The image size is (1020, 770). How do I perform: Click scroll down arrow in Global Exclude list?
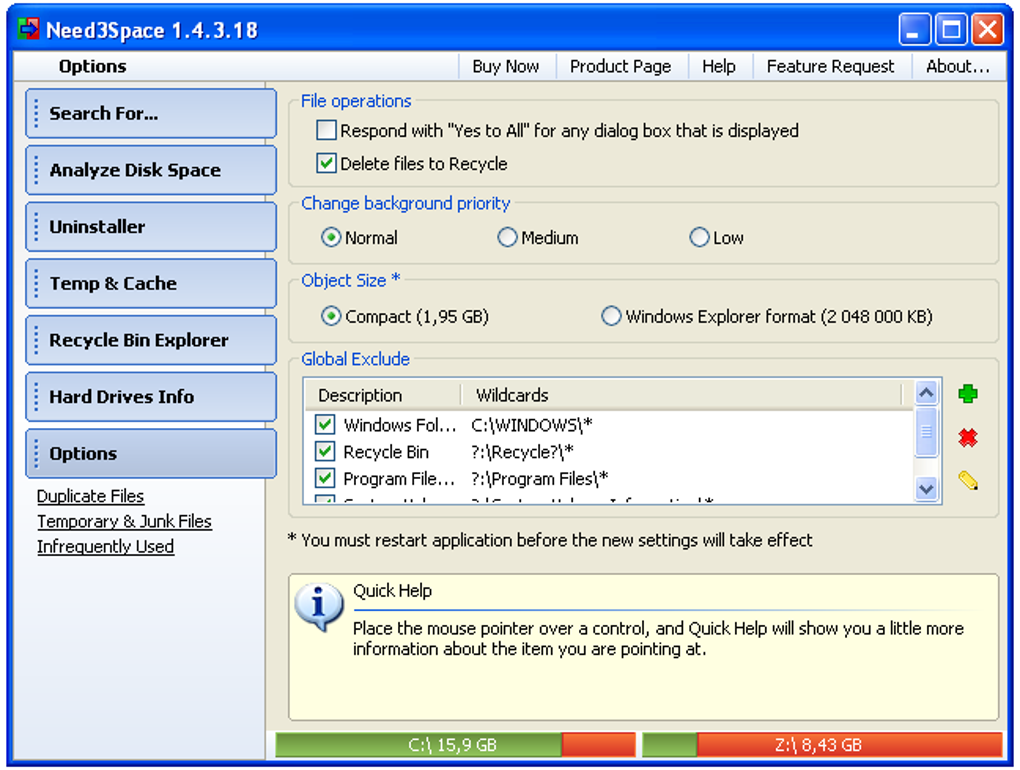[x=926, y=489]
